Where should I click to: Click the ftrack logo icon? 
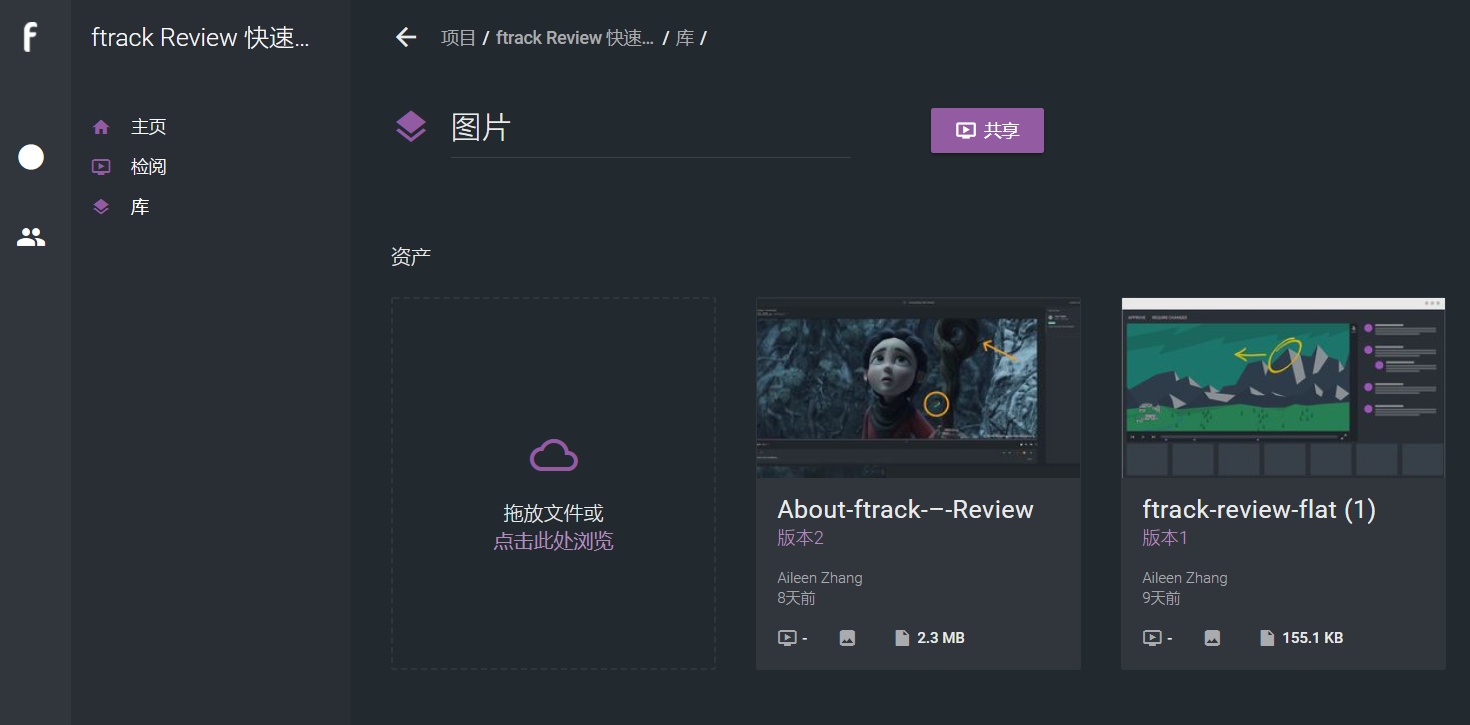(x=30, y=38)
